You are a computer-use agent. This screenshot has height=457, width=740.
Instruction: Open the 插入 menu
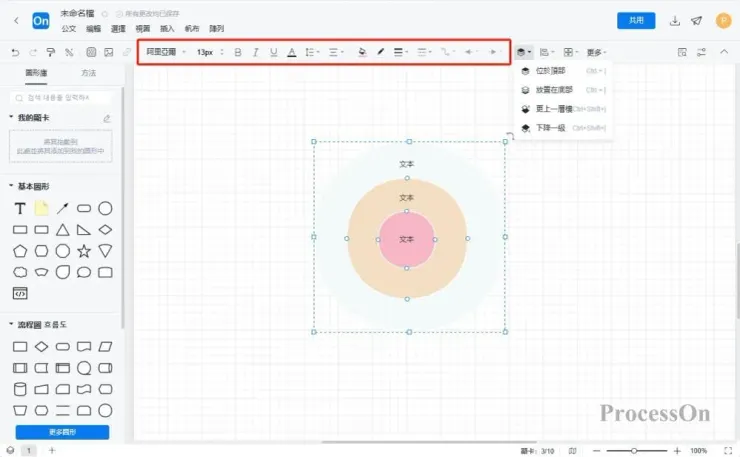click(x=167, y=29)
